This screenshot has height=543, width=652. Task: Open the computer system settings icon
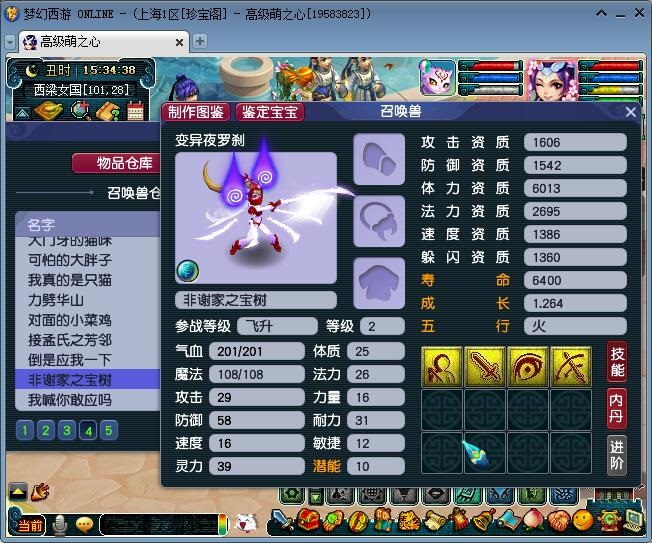click(x=634, y=520)
